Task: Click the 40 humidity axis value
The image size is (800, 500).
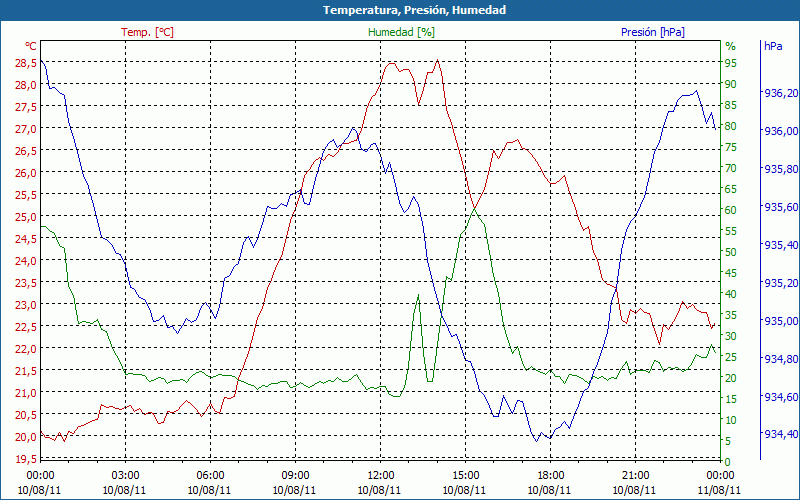Action: click(731, 294)
